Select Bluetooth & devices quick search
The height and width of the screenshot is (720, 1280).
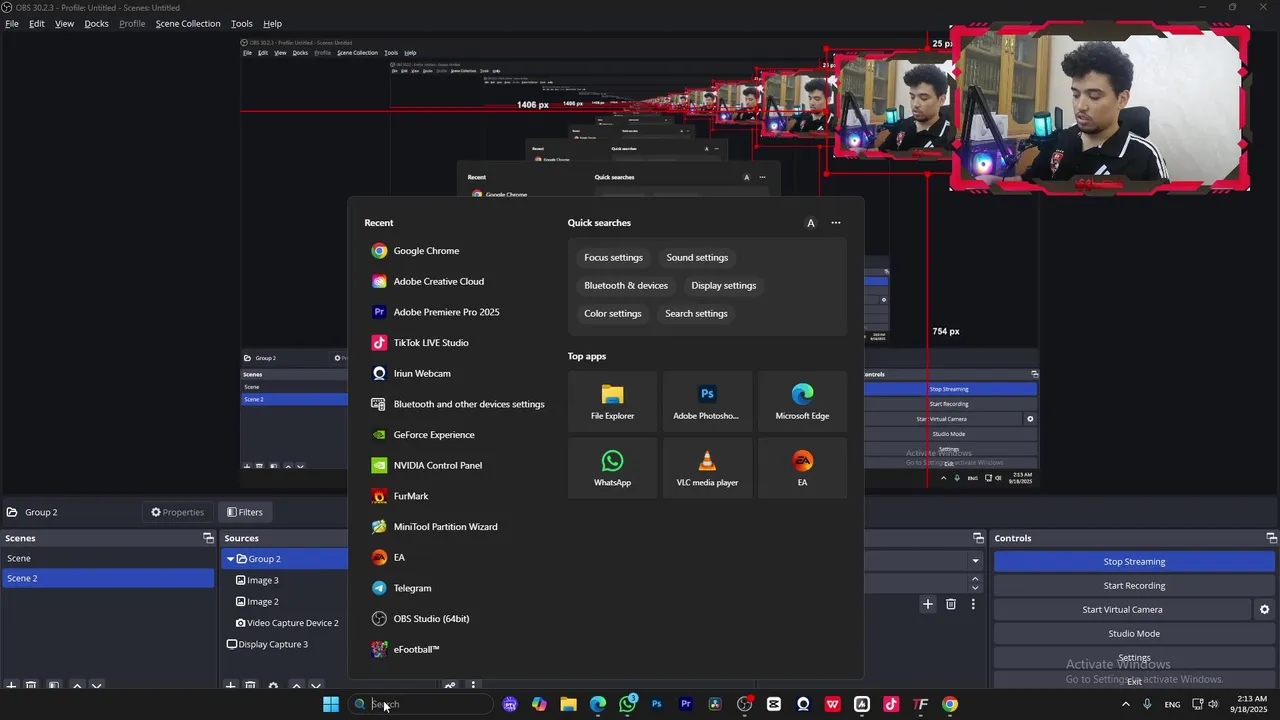tap(626, 286)
